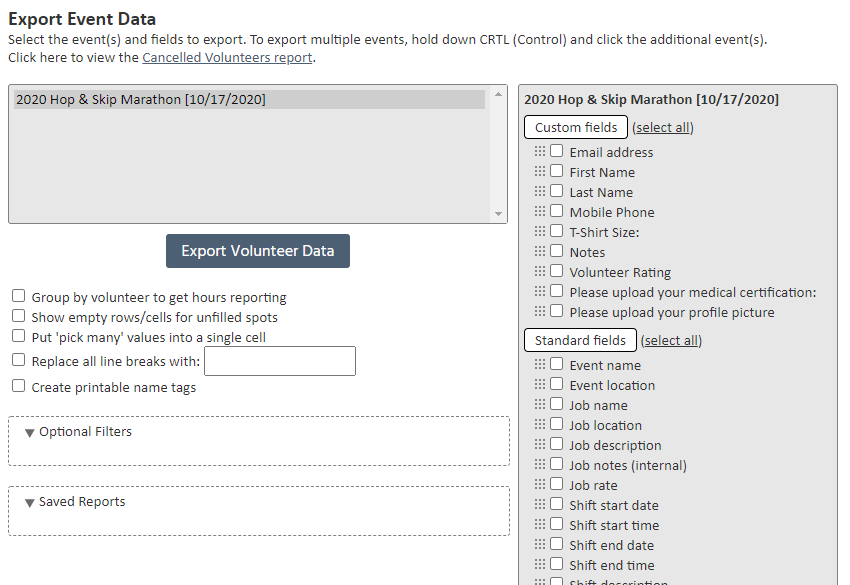The image size is (850, 585).
Task: Click the line breaks replacement text field
Action: pos(280,361)
